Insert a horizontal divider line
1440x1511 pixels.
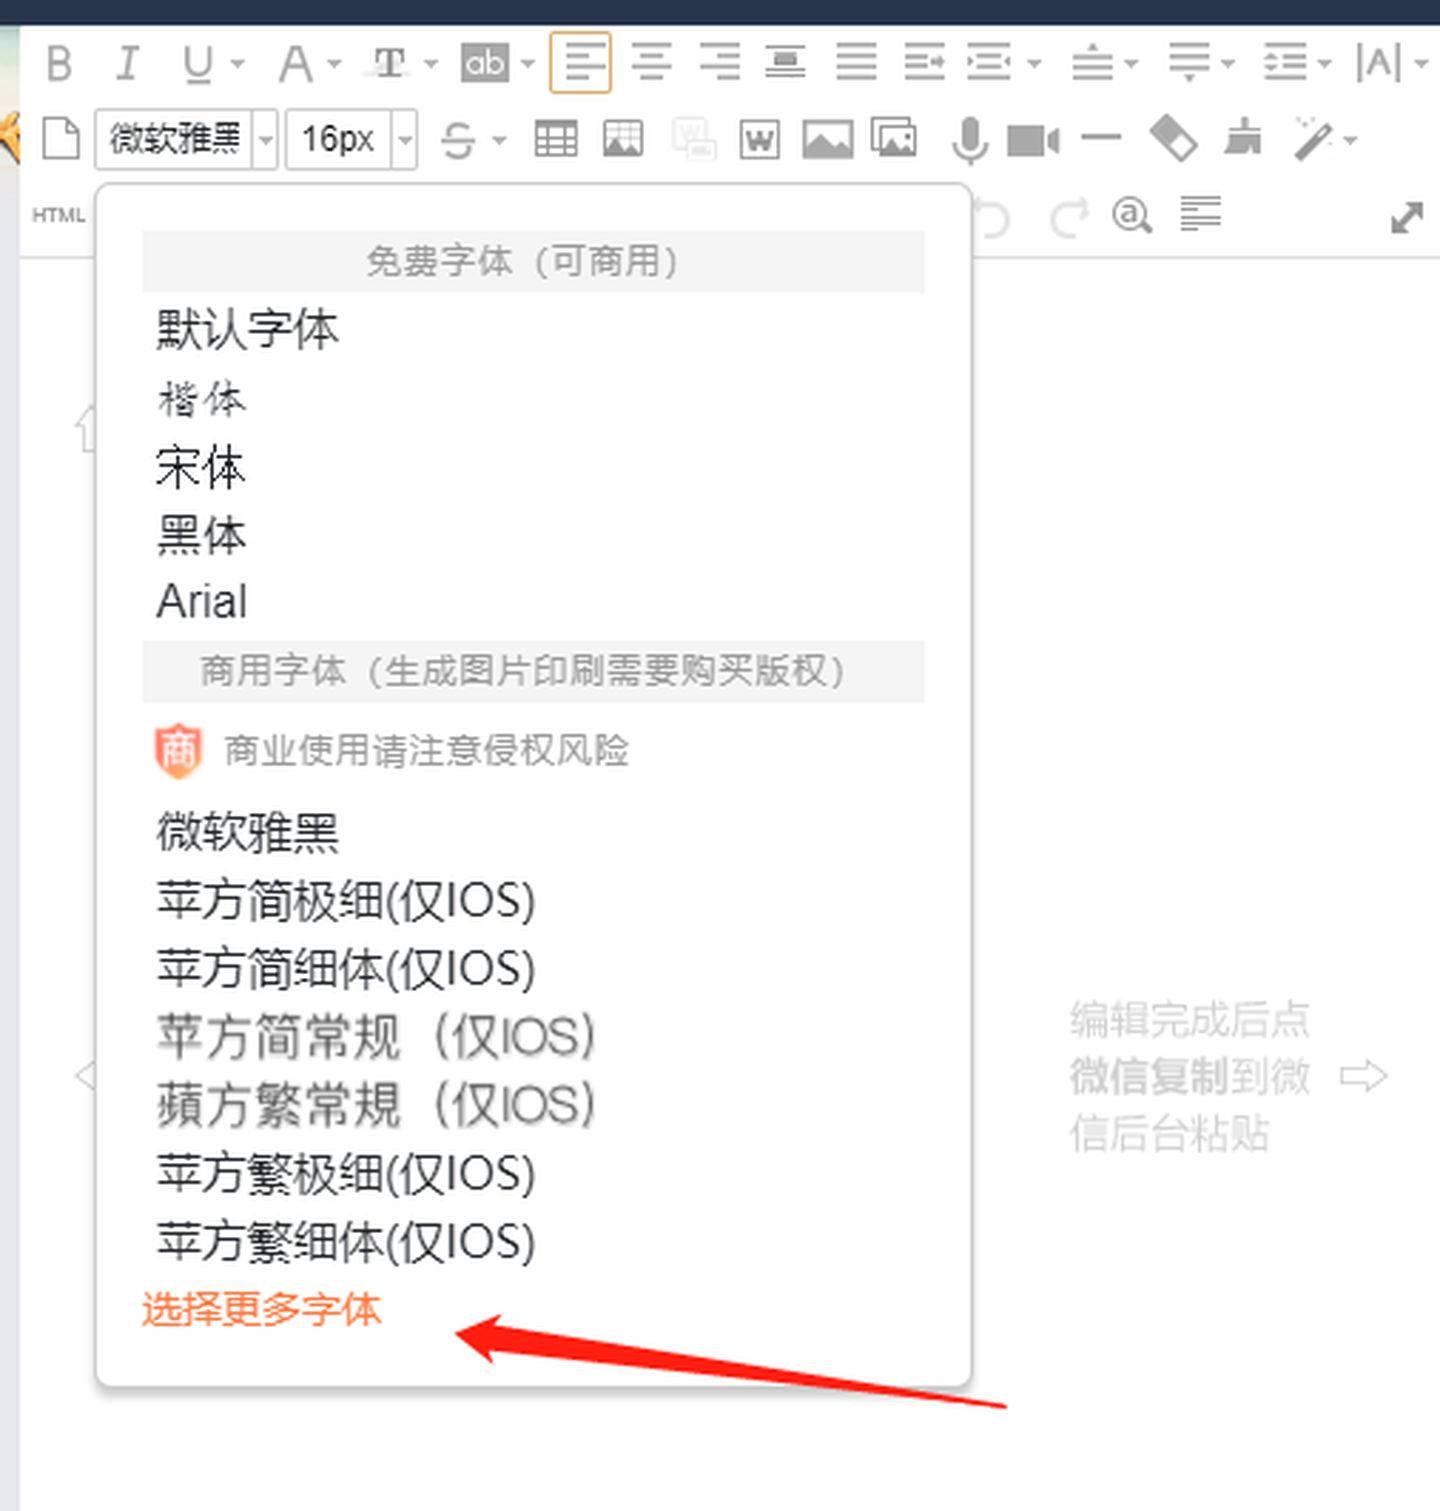(1101, 136)
